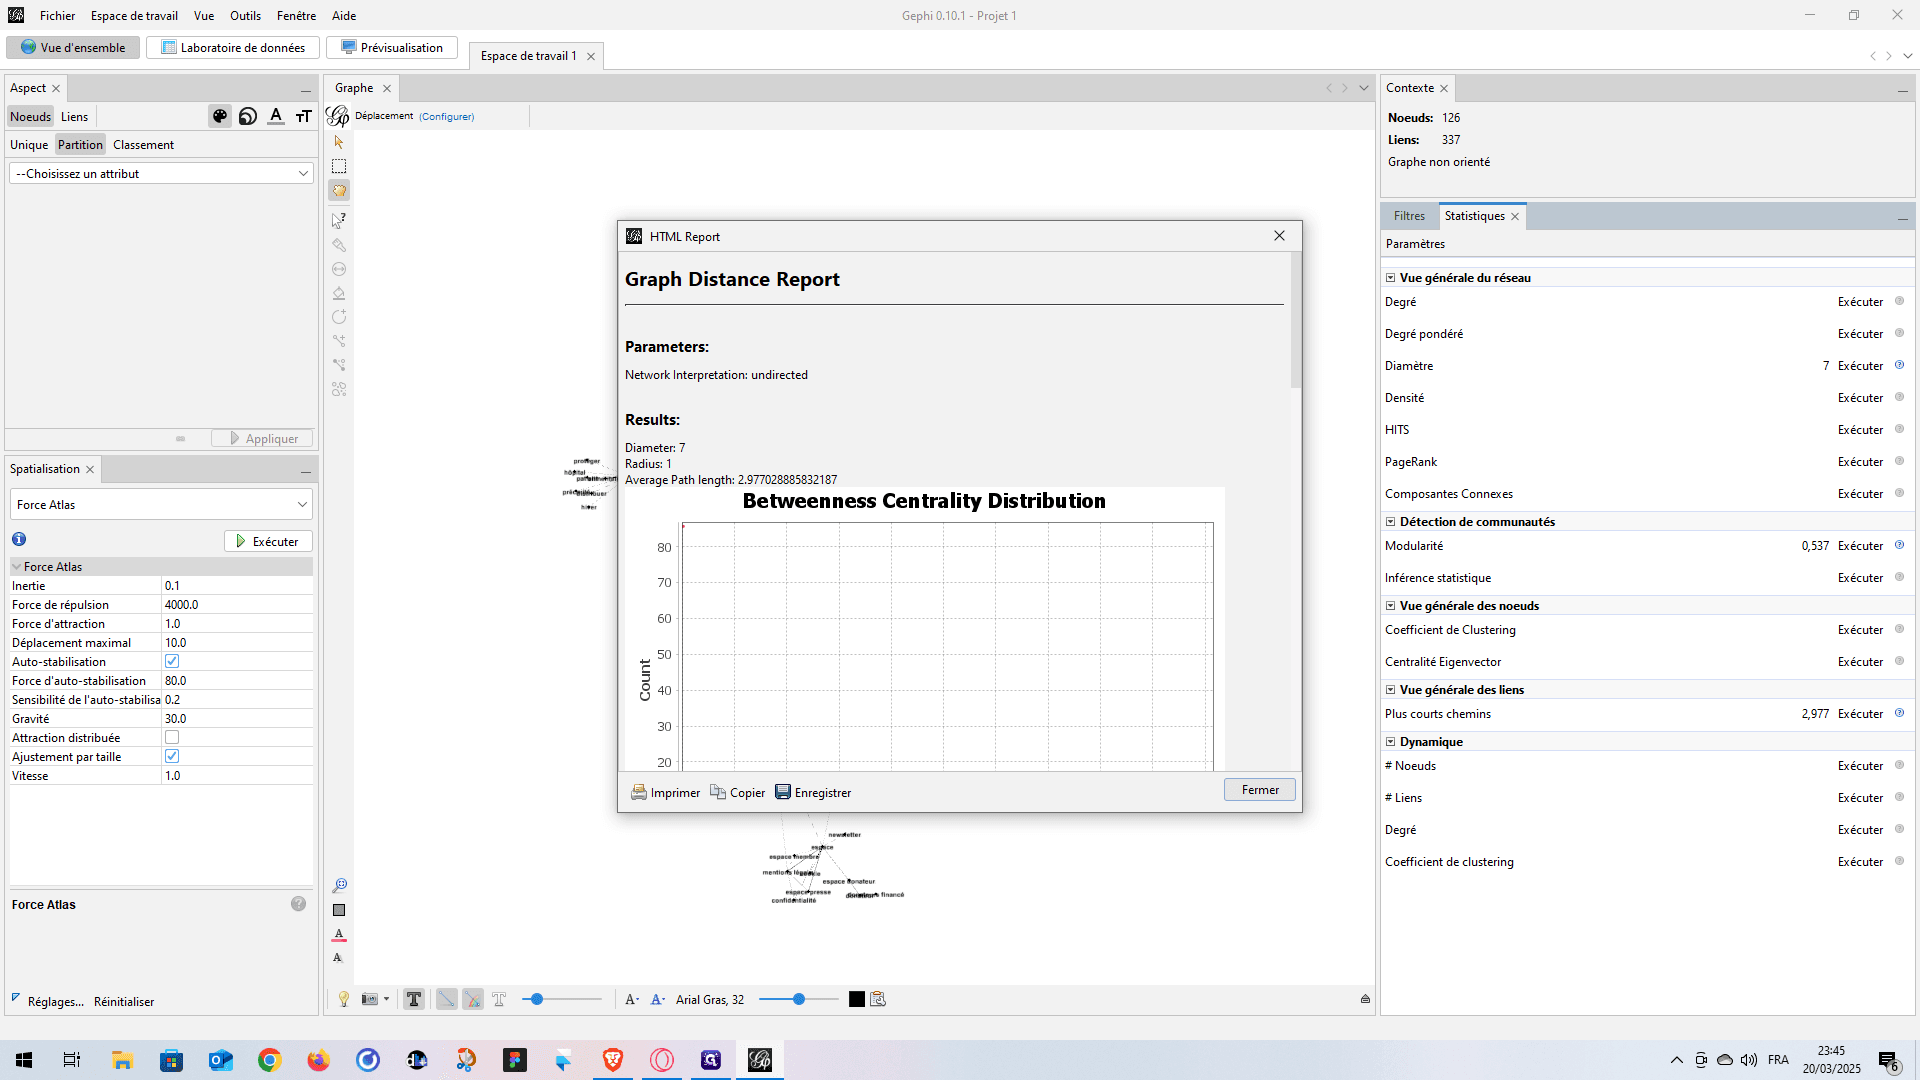
Task: Click the Arial Gras, 32 font selector
Action: pos(710,999)
